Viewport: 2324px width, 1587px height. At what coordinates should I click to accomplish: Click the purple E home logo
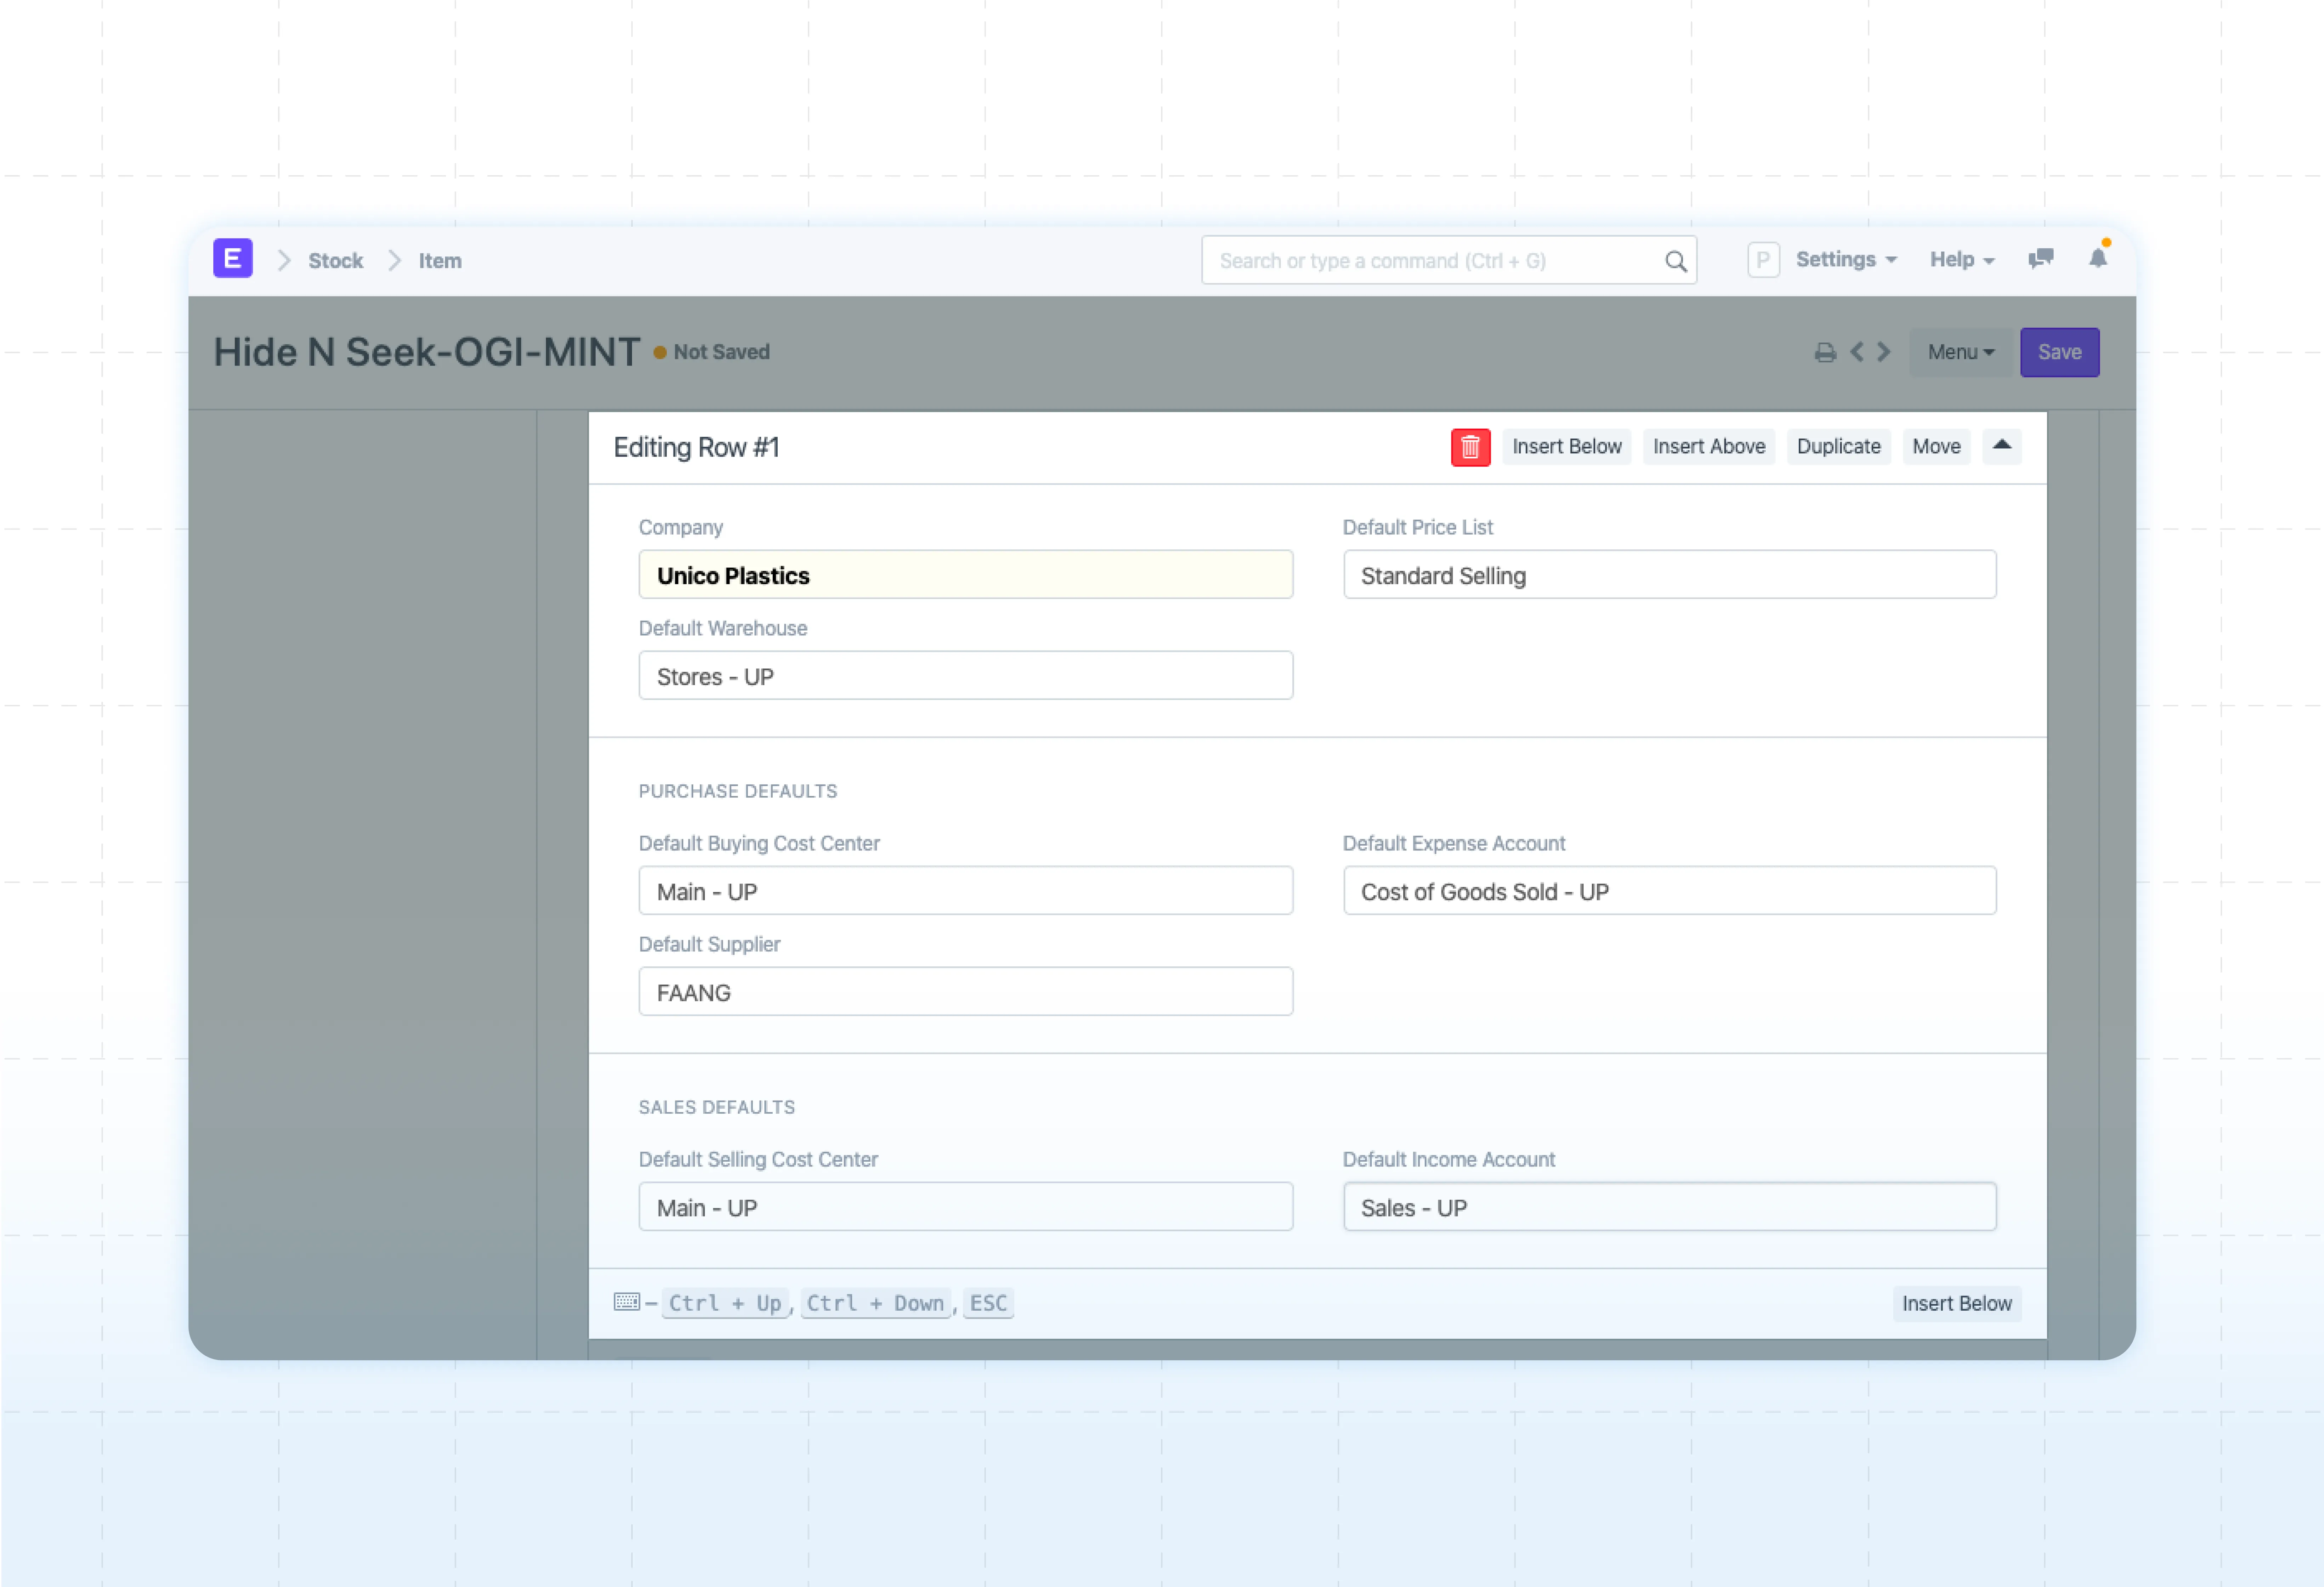click(x=232, y=259)
